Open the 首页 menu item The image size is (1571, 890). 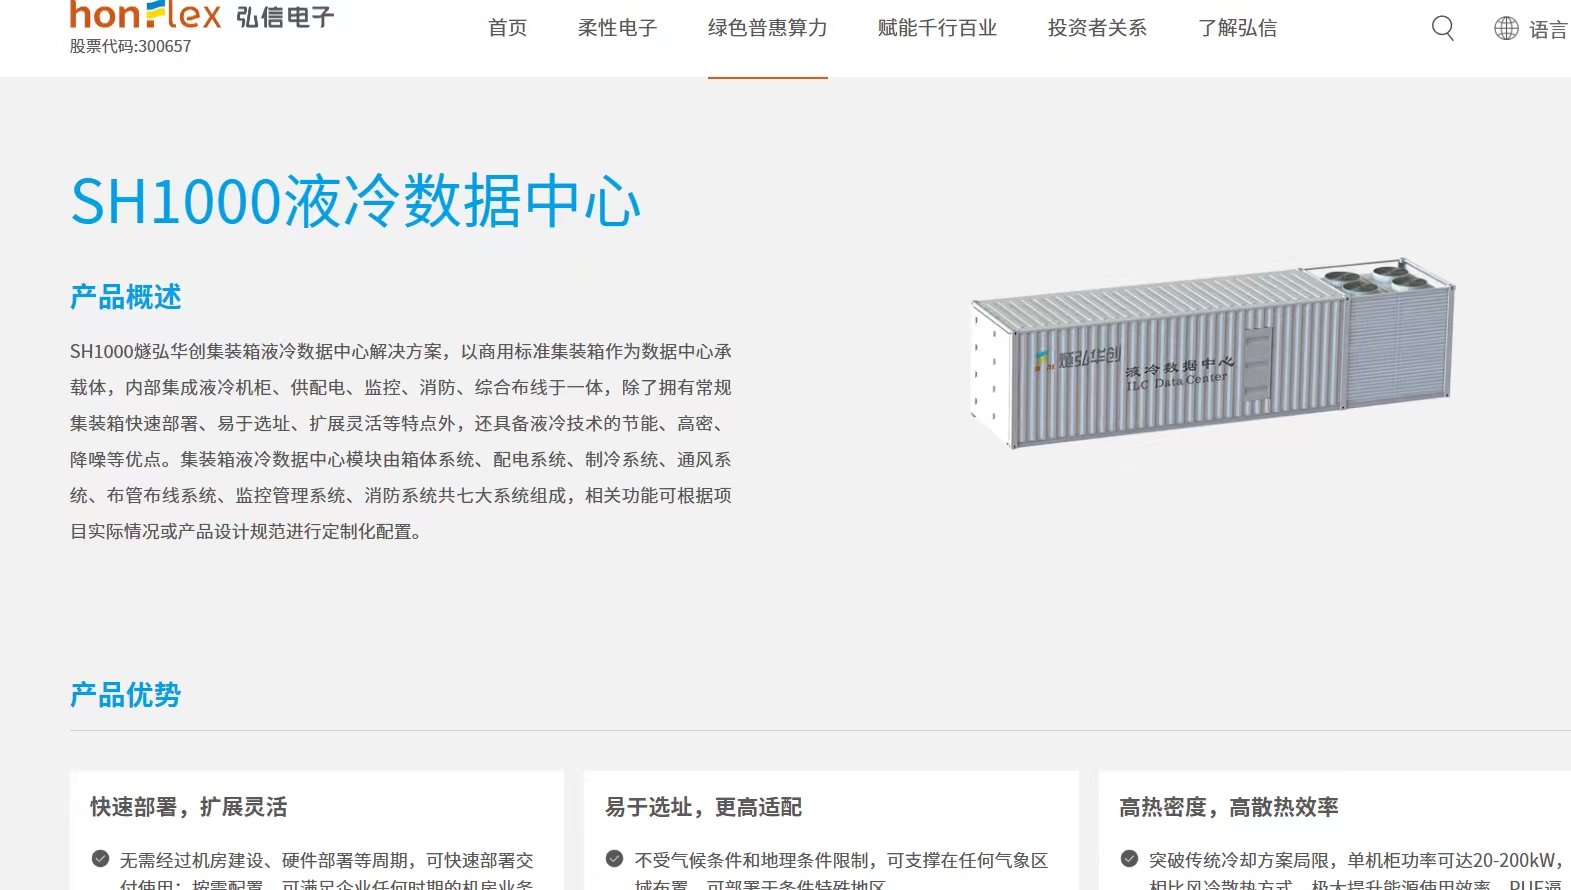coord(508,28)
